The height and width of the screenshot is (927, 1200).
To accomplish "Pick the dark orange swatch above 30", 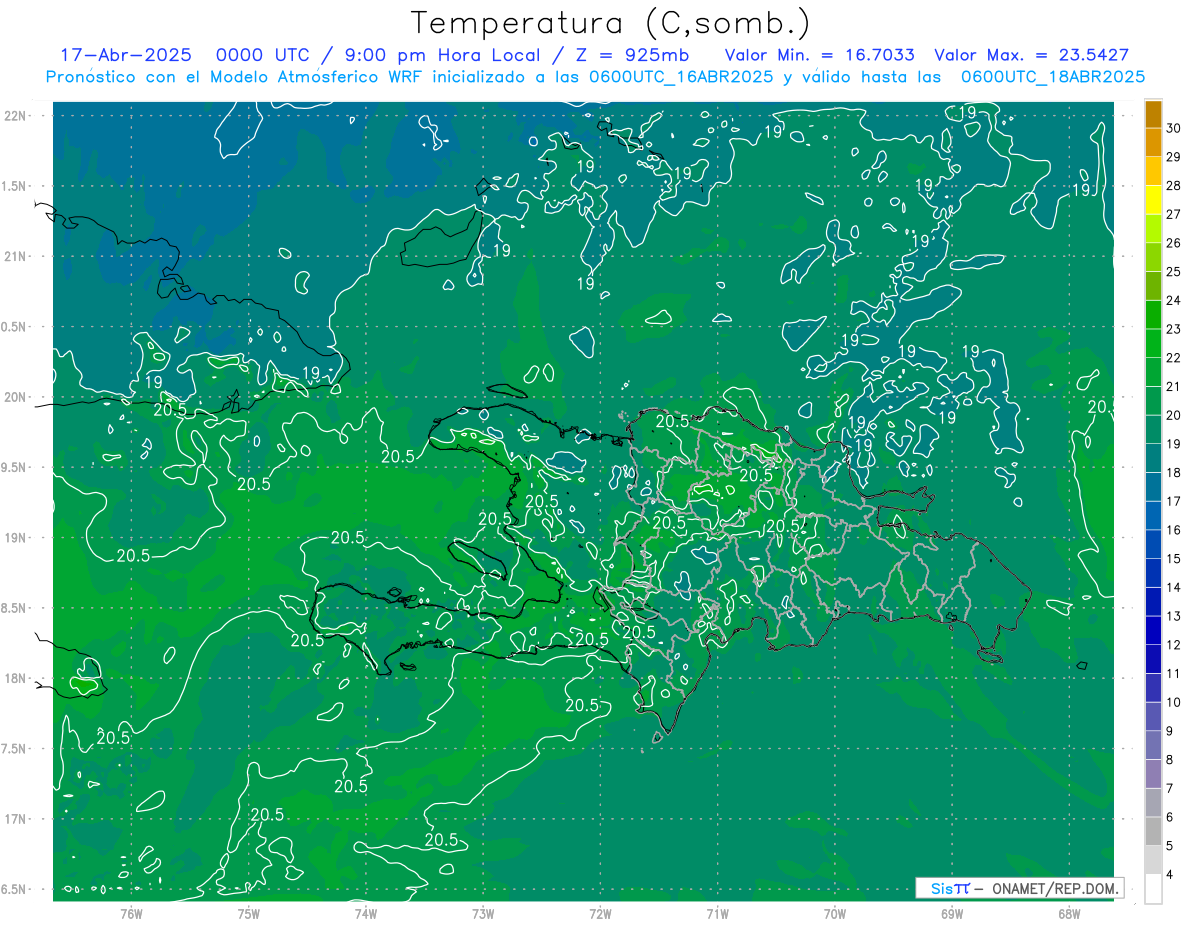I will [1153, 114].
